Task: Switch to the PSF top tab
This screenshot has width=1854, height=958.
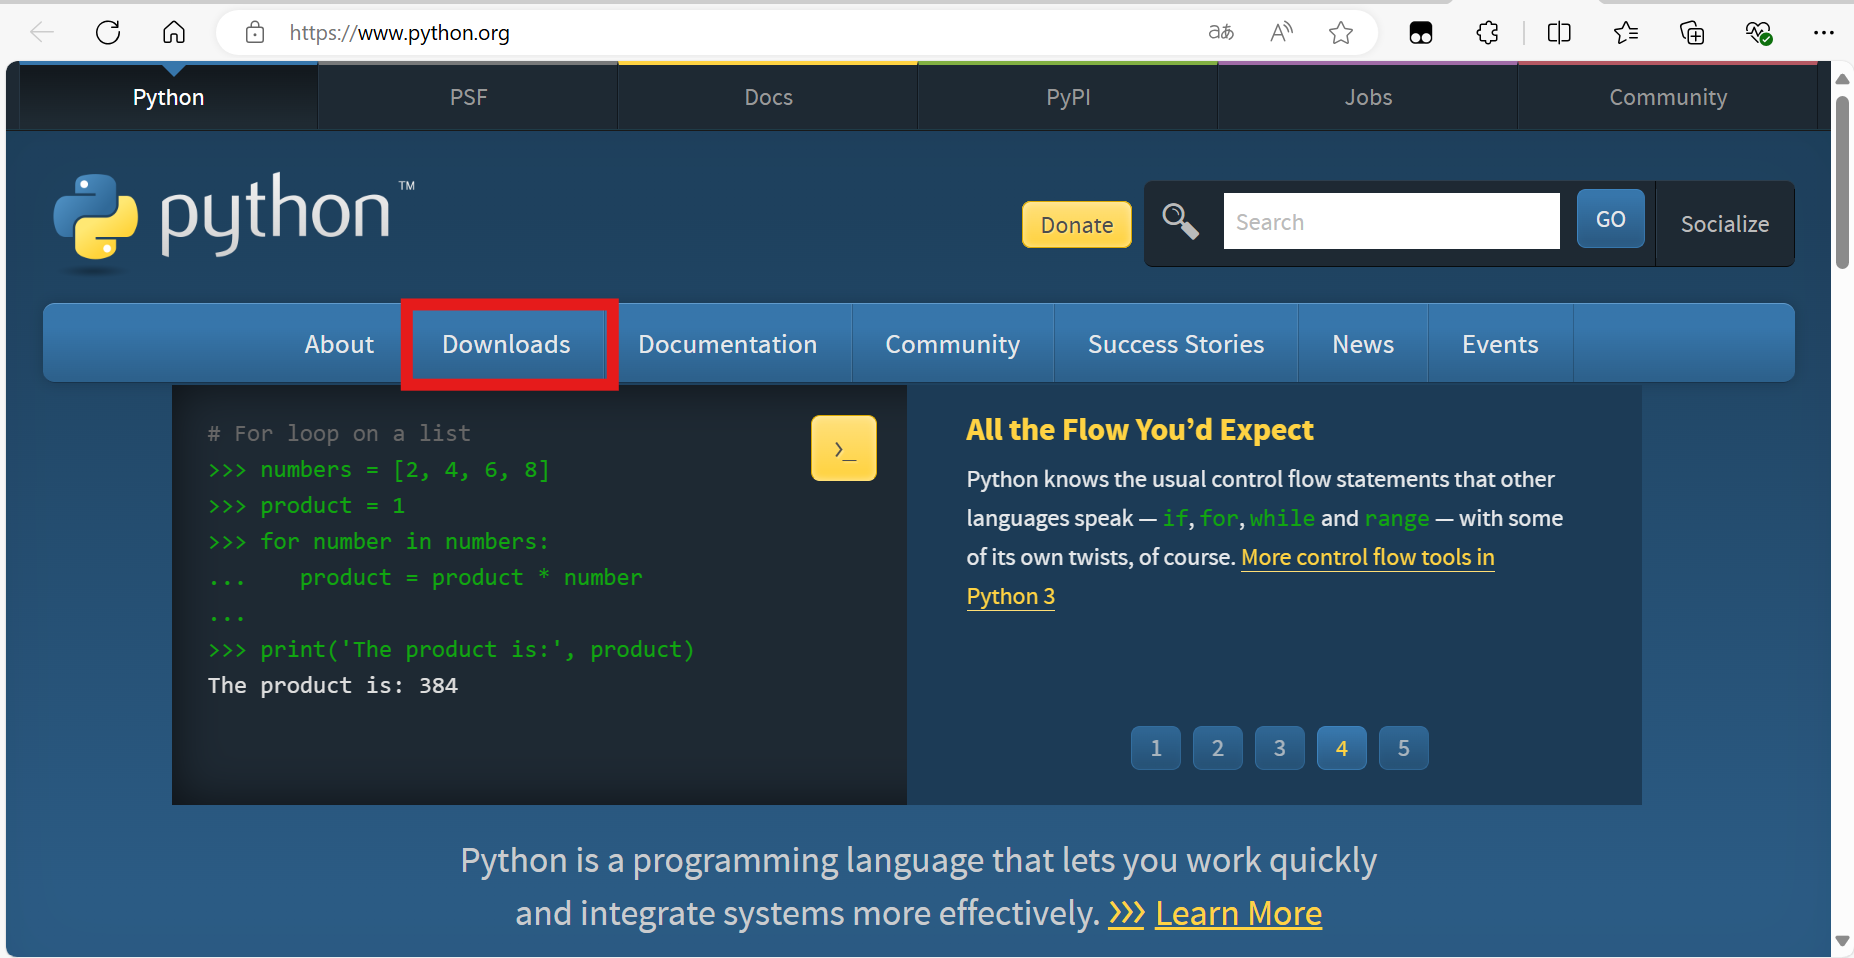Action: 468,97
